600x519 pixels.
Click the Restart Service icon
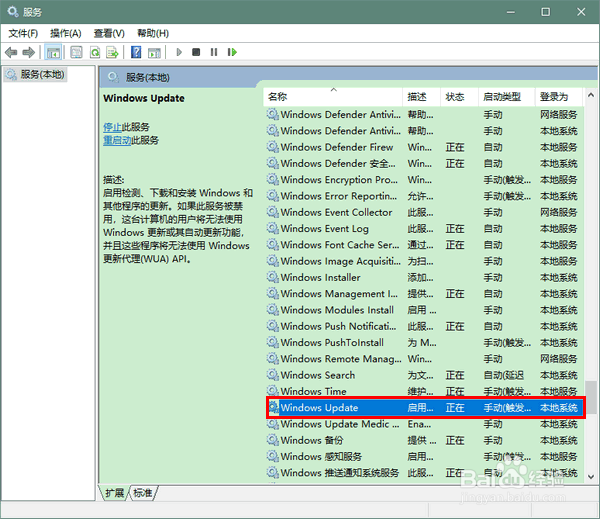pyautogui.click(x=232, y=52)
